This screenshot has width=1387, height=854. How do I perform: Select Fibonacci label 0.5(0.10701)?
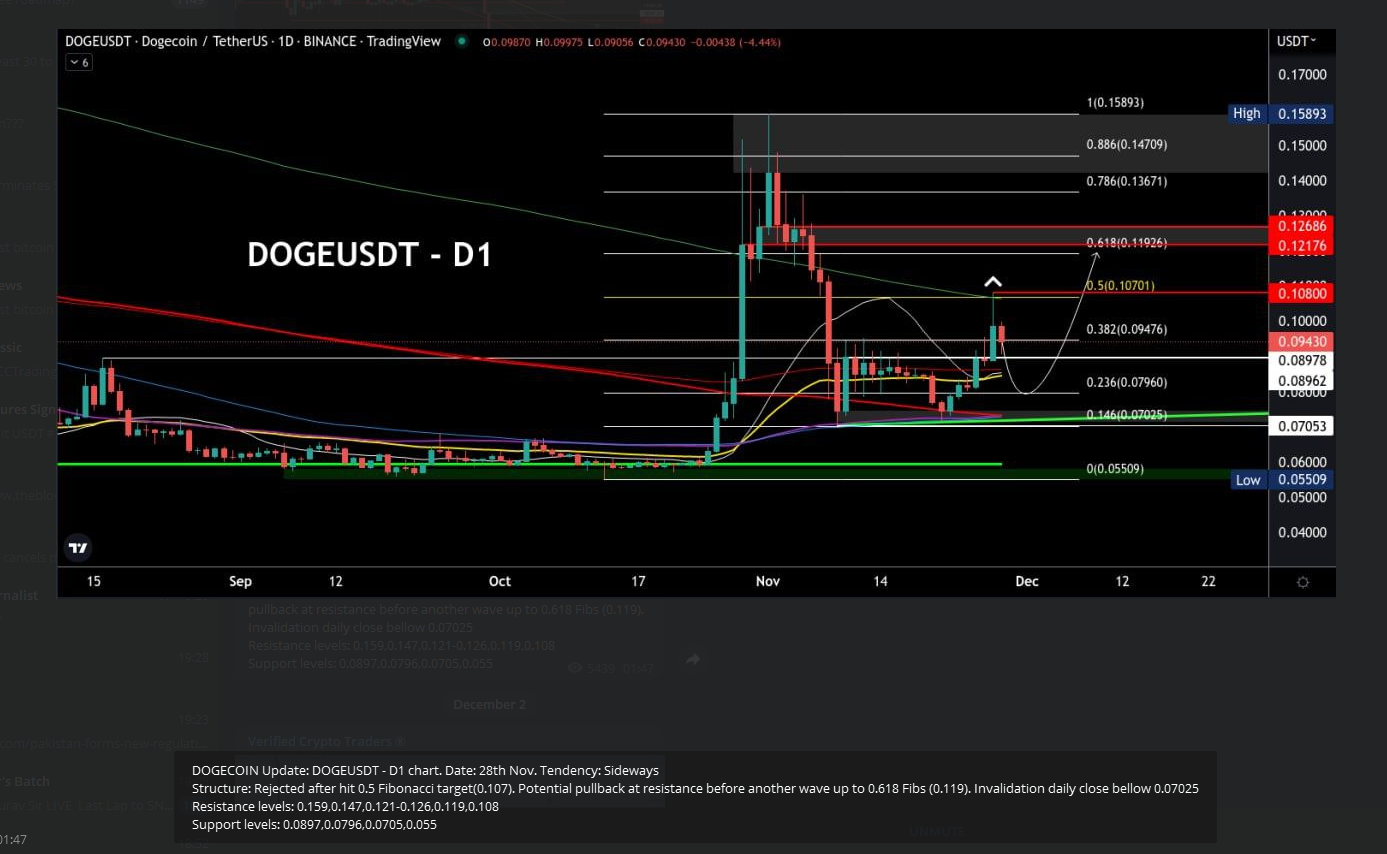click(x=1120, y=286)
